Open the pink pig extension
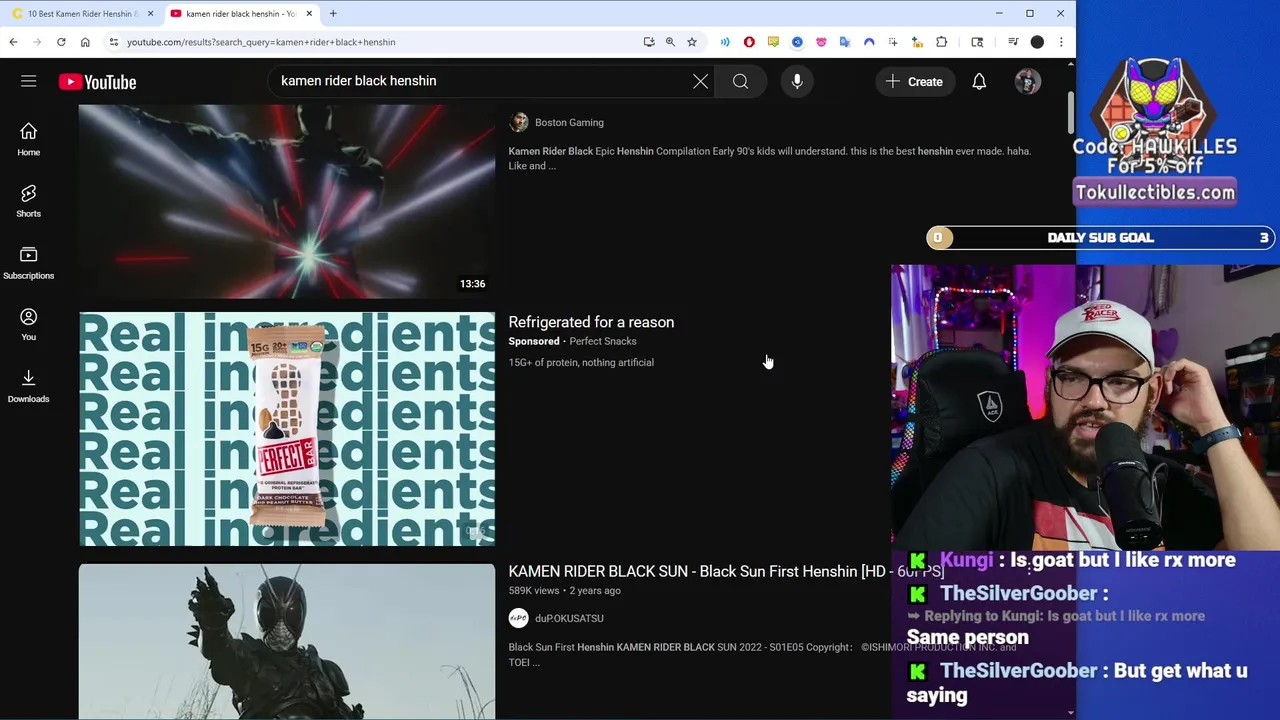This screenshot has height=720, width=1280. click(821, 42)
